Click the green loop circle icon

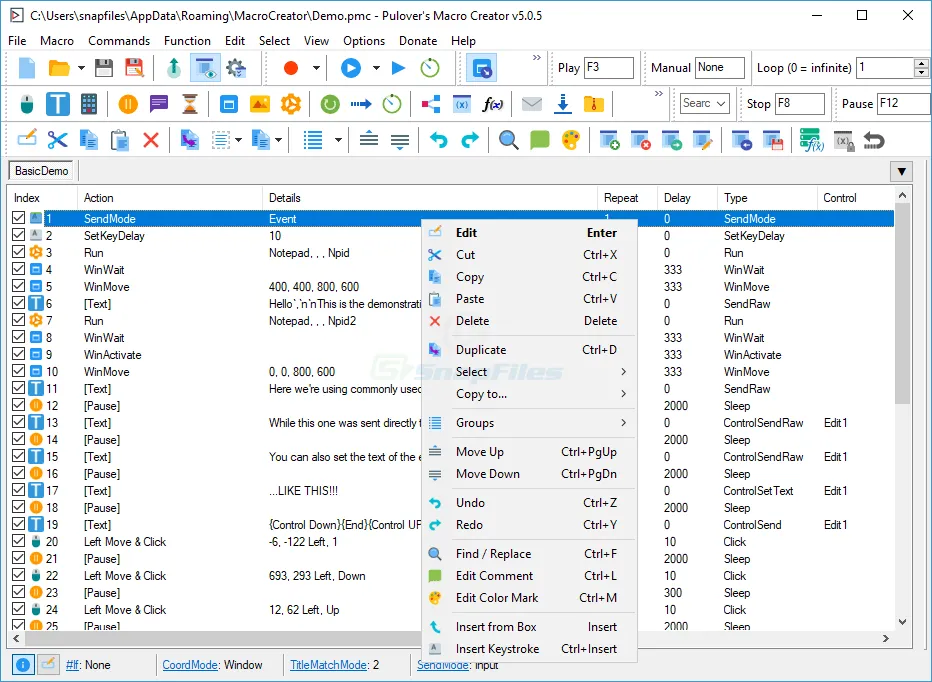(x=329, y=104)
